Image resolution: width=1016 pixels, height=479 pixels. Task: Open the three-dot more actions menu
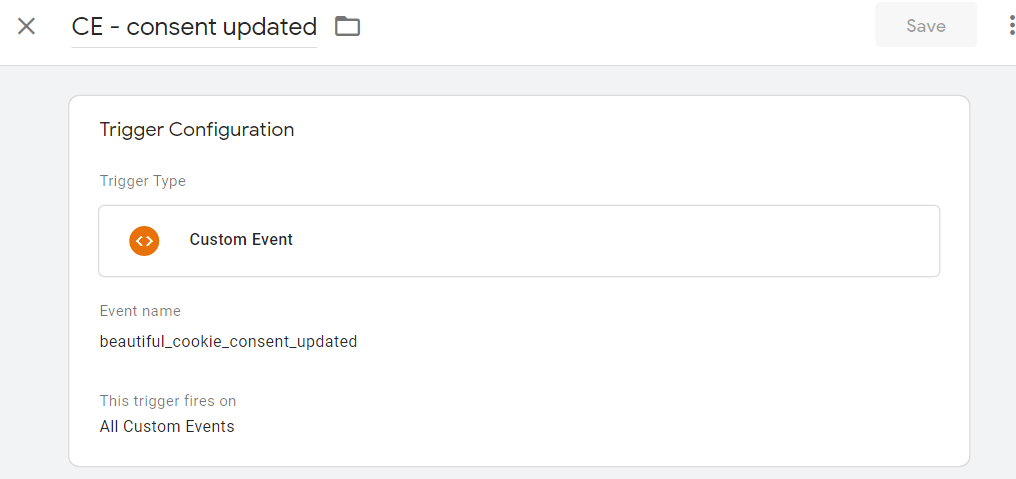click(x=1011, y=26)
